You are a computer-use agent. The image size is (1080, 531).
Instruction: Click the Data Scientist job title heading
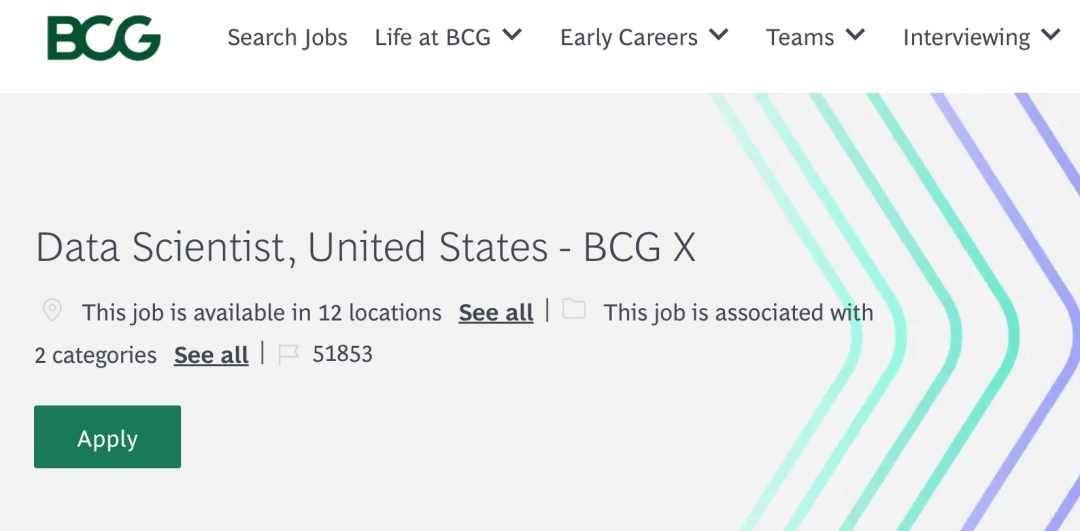point(366,247)
